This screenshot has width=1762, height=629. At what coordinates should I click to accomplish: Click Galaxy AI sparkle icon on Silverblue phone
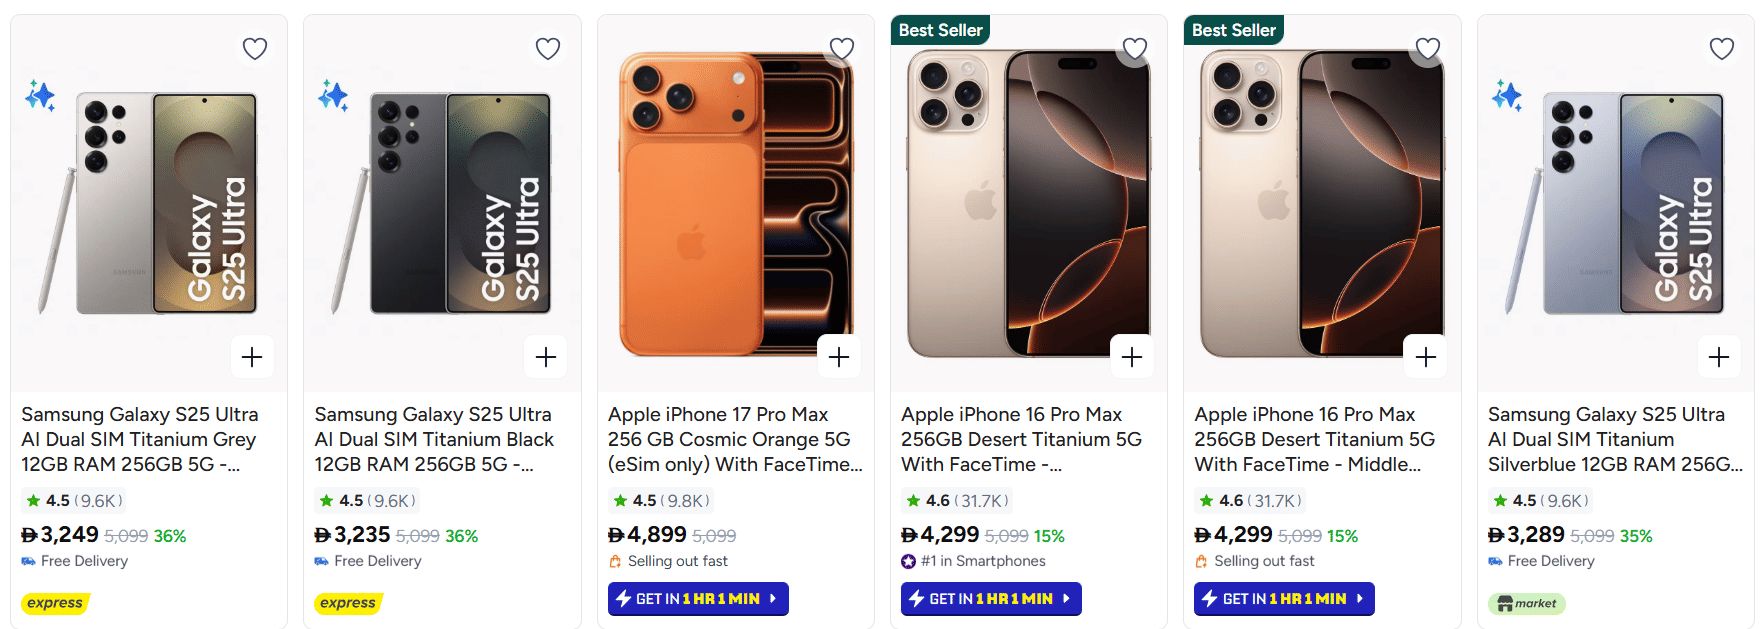(1507, 95)
